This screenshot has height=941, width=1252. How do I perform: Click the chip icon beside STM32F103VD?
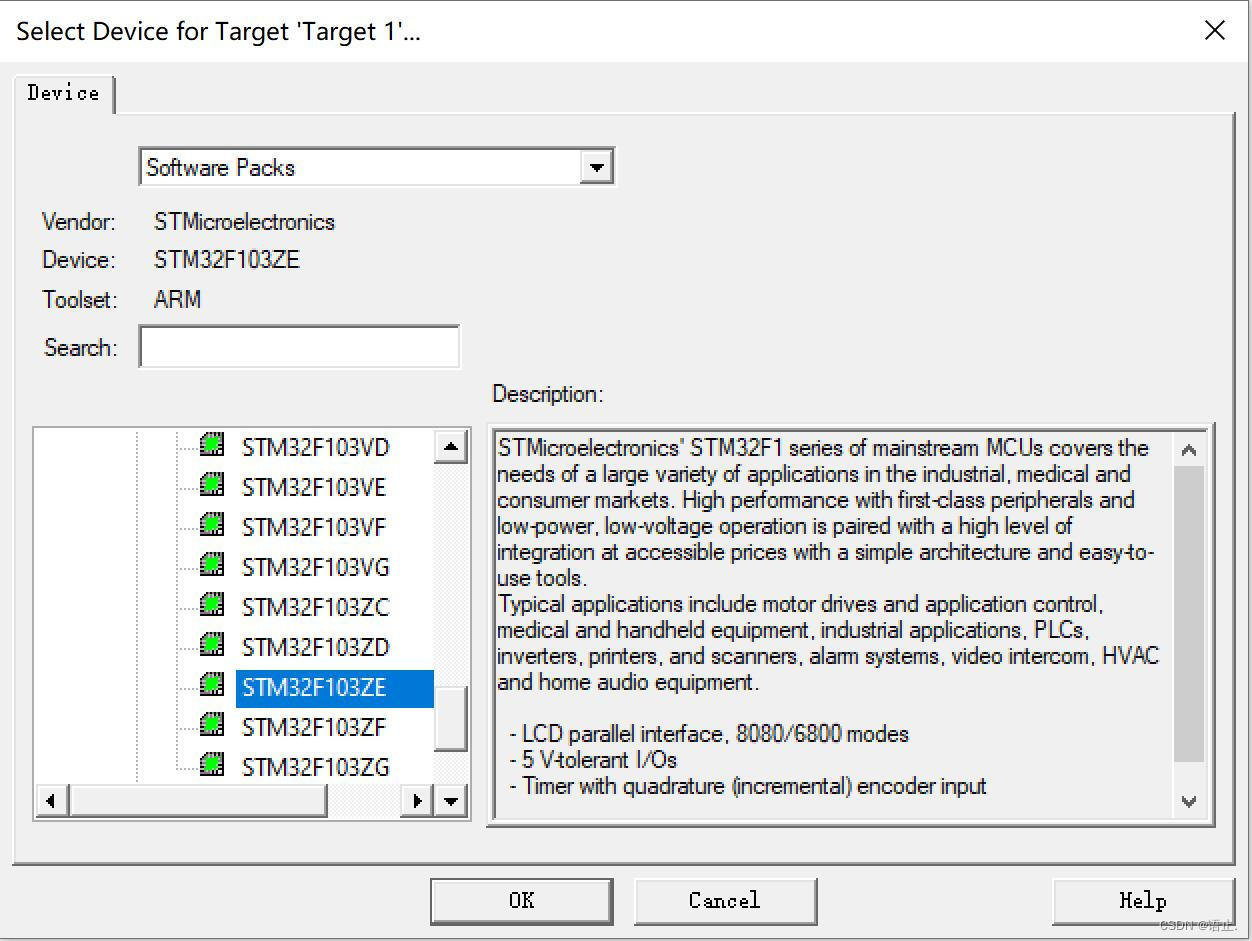click(x=212, y=445)
